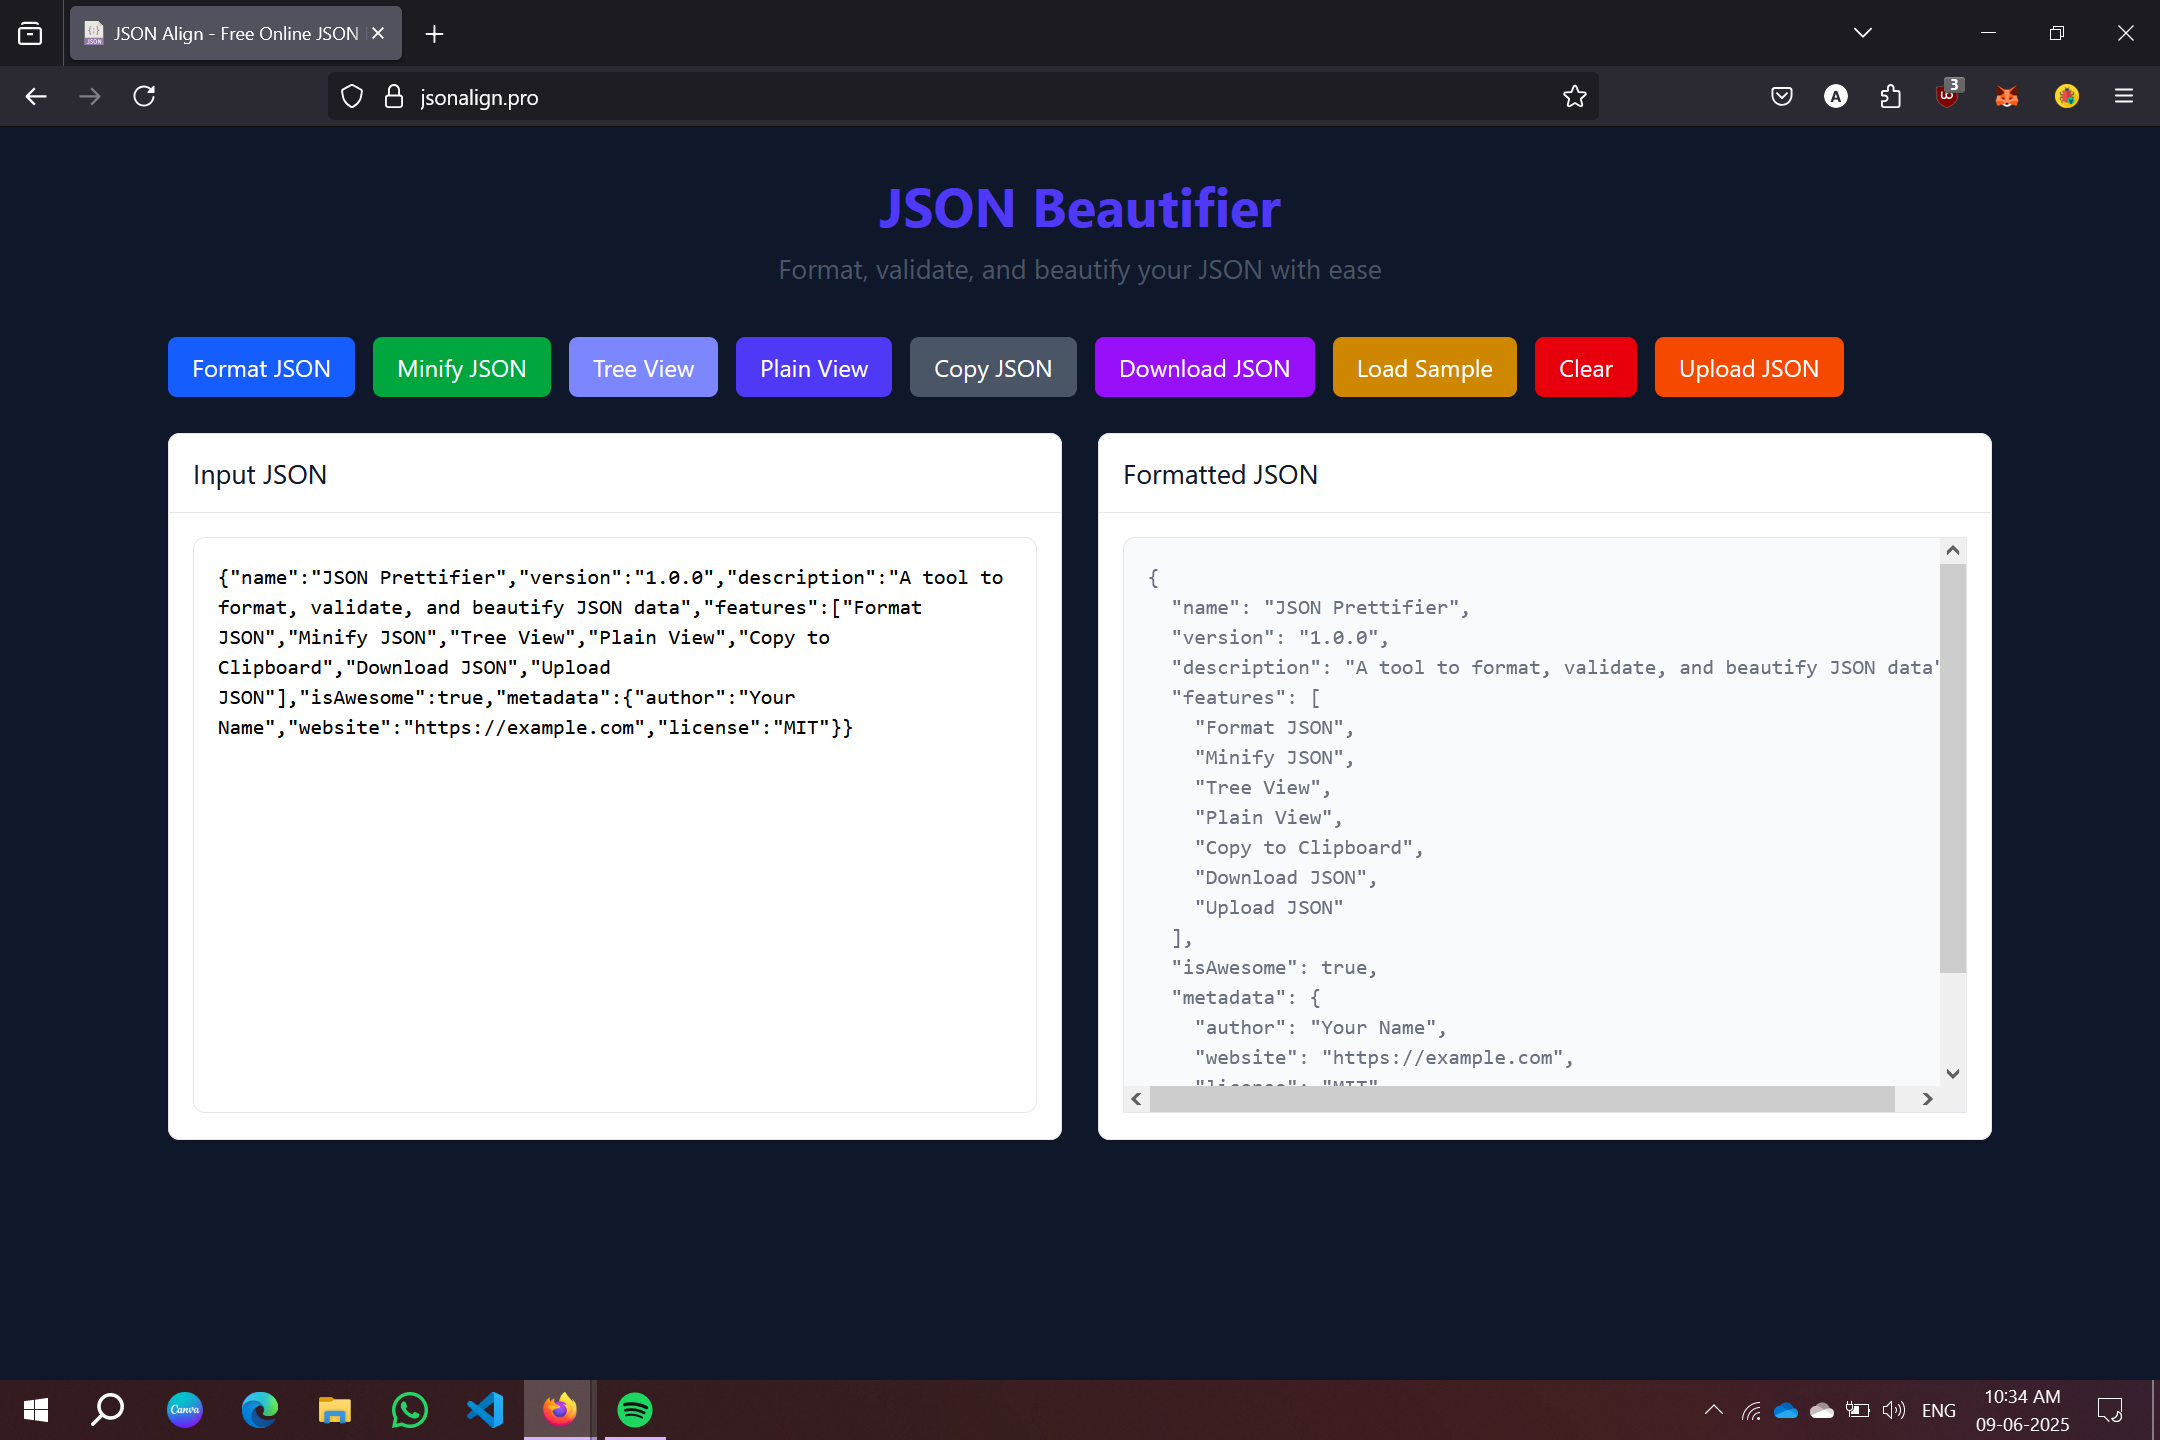Click the volume speaker tray icon
Image resolution: width=2160 pixels, height=1440 pixels.
[x=1893, y=1410]
